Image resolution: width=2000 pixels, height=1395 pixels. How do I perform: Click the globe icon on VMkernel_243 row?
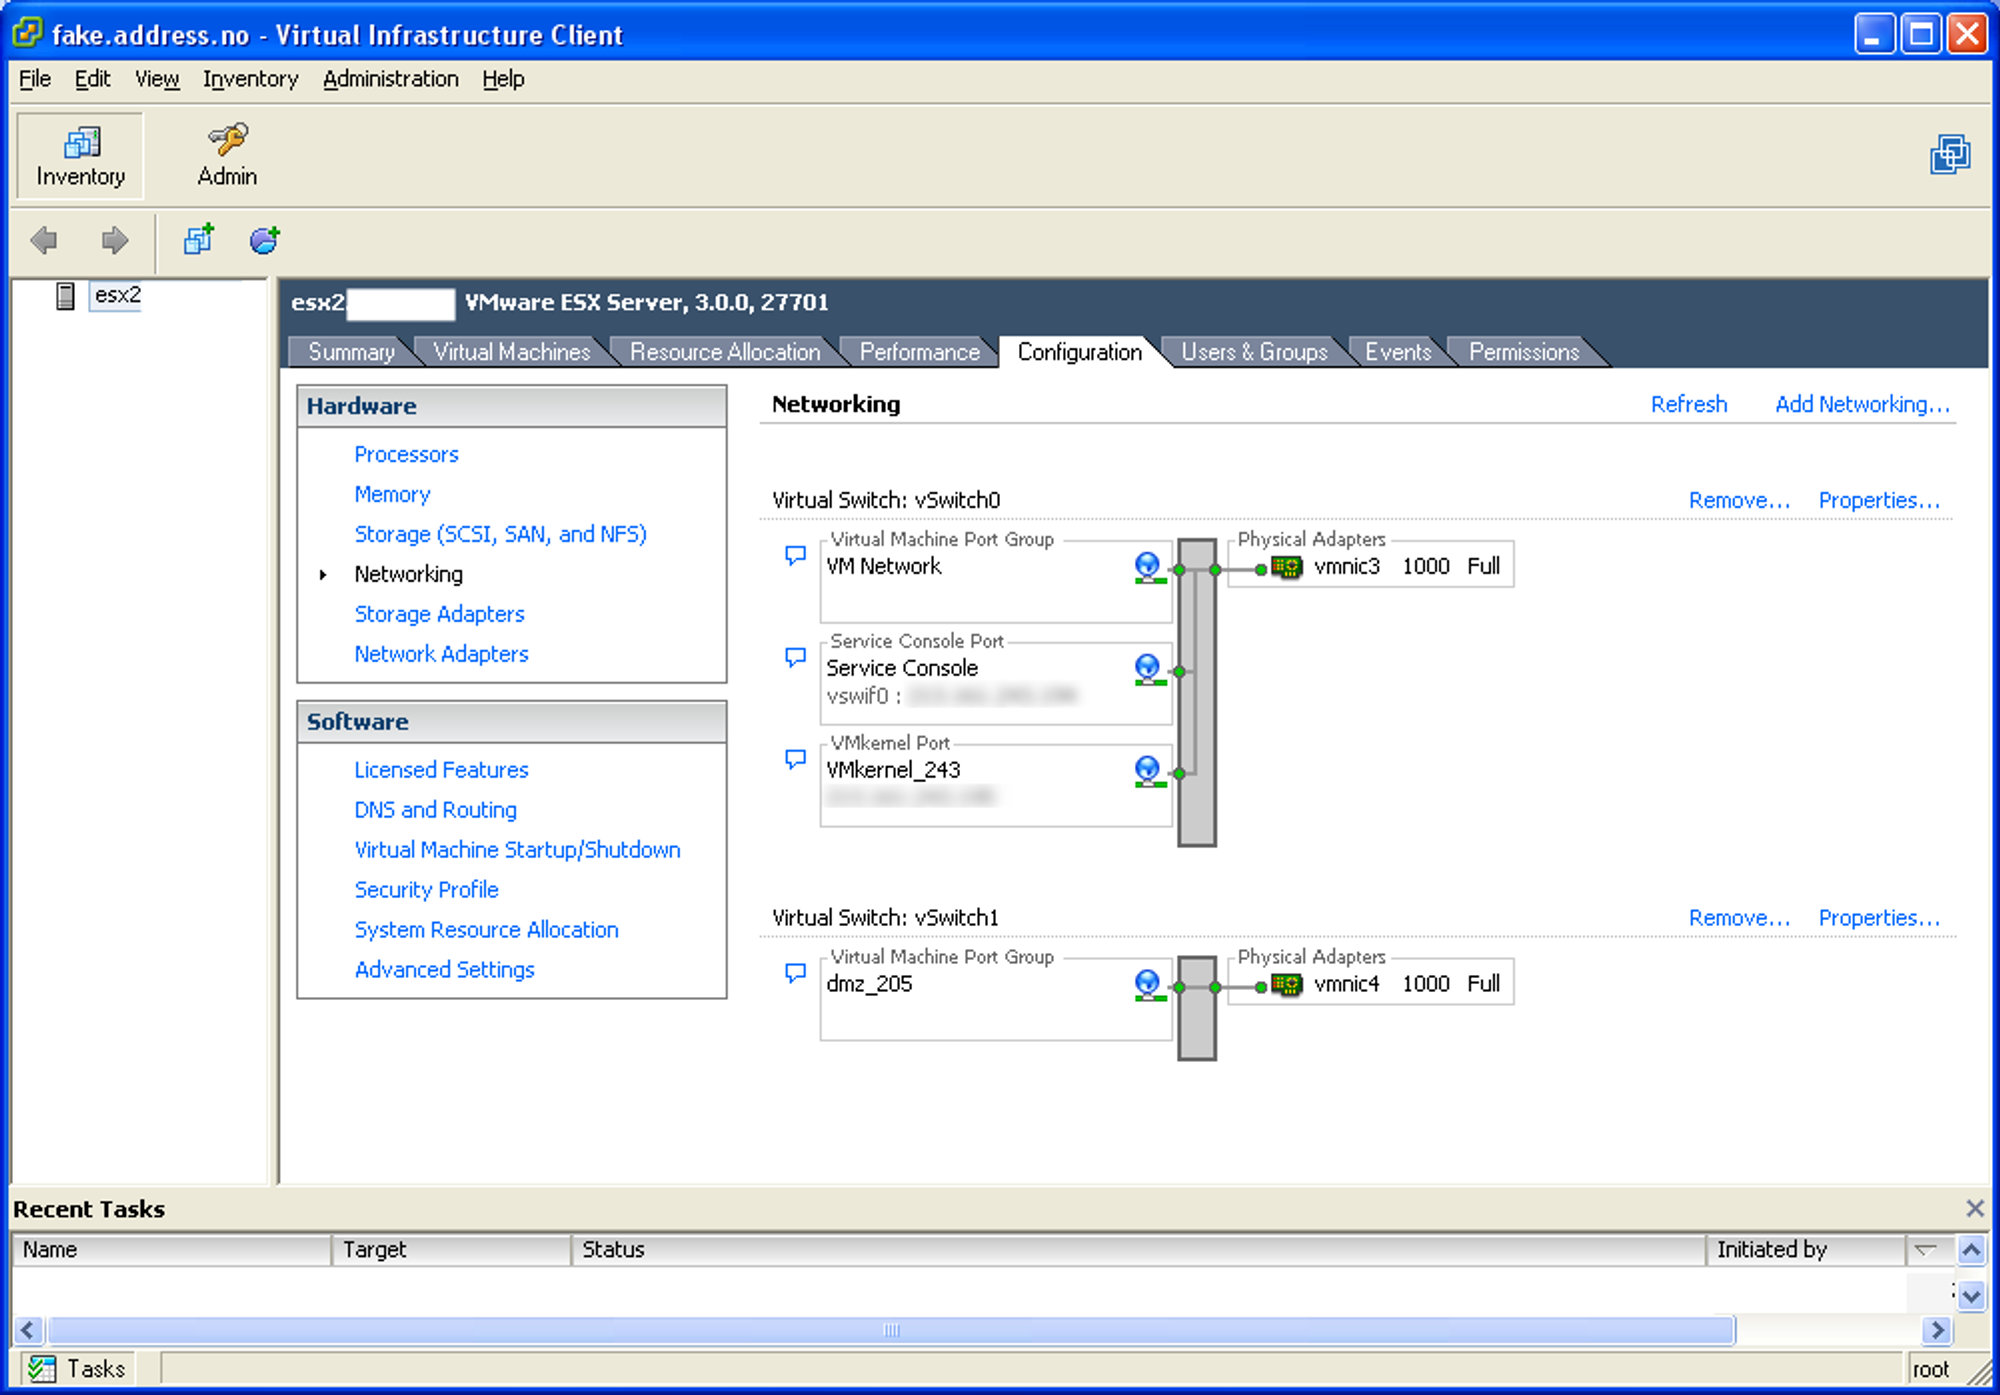1149,771
